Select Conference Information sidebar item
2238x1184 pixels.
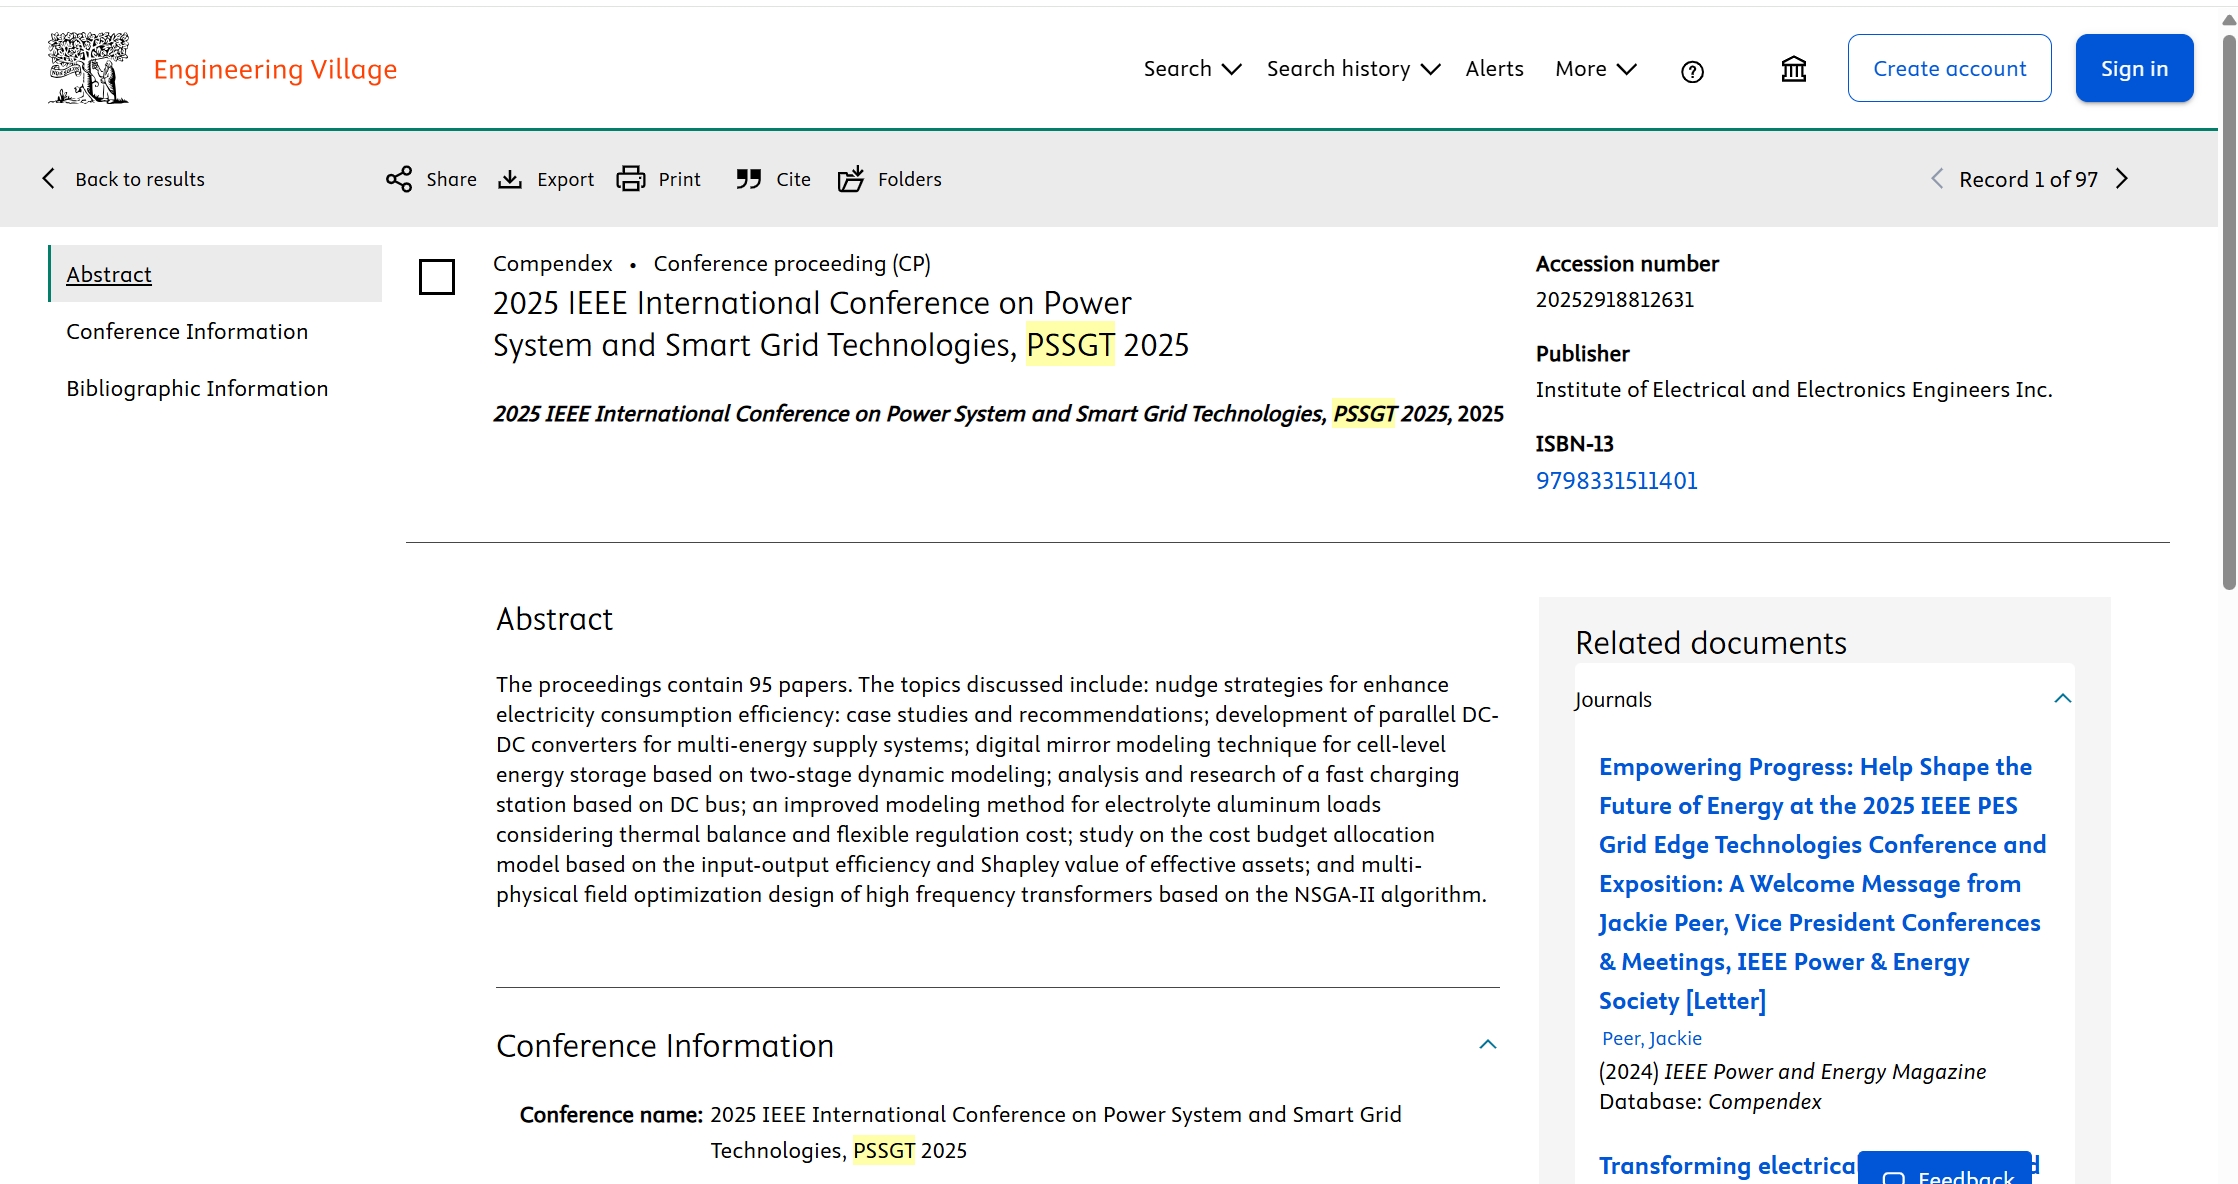tap(187, 331)
